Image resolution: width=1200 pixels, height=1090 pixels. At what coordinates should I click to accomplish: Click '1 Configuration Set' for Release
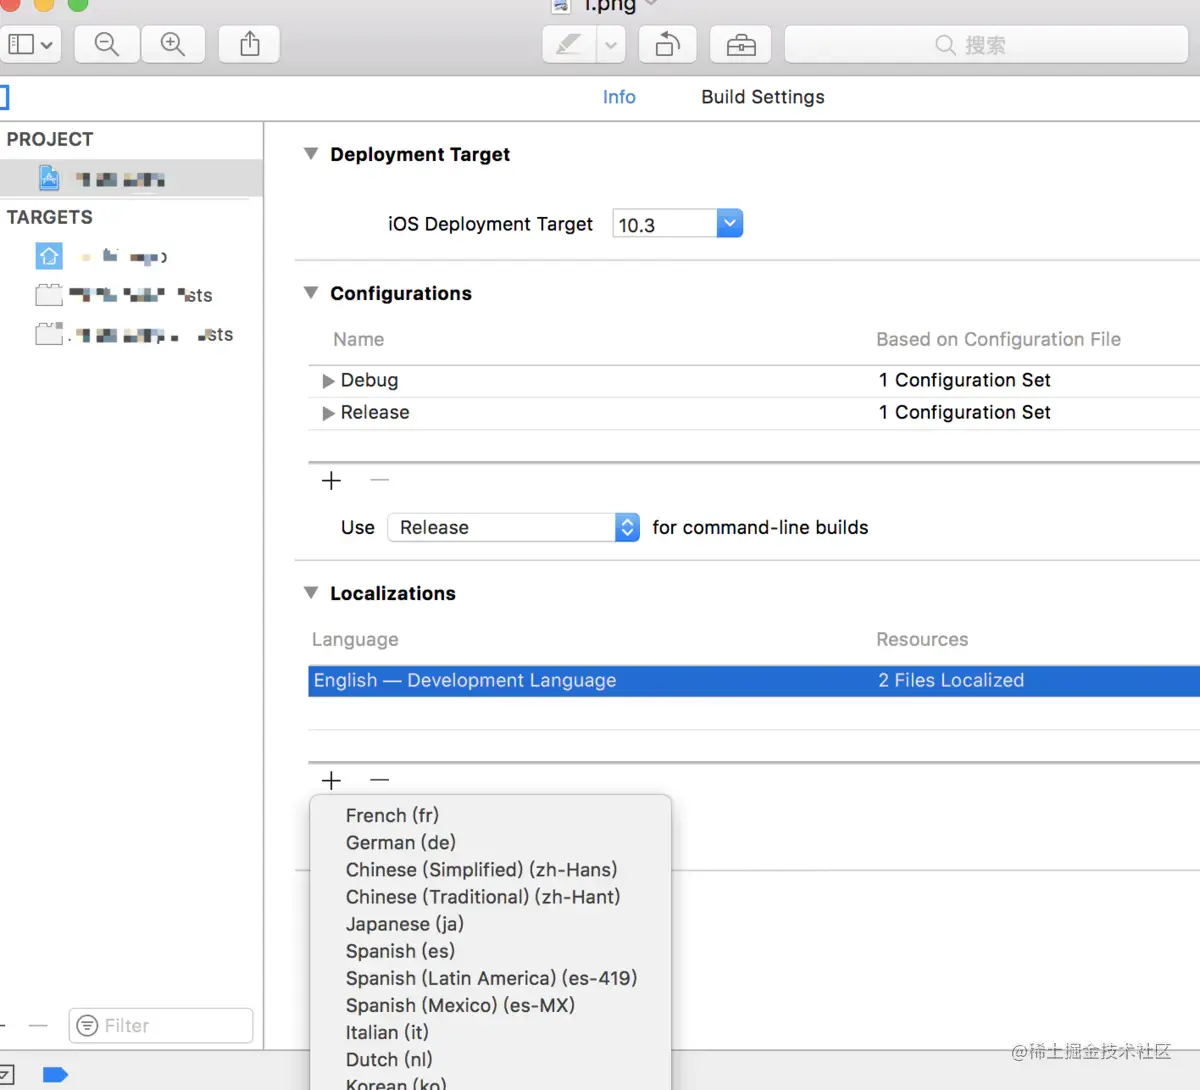click(x=964, y=412)
